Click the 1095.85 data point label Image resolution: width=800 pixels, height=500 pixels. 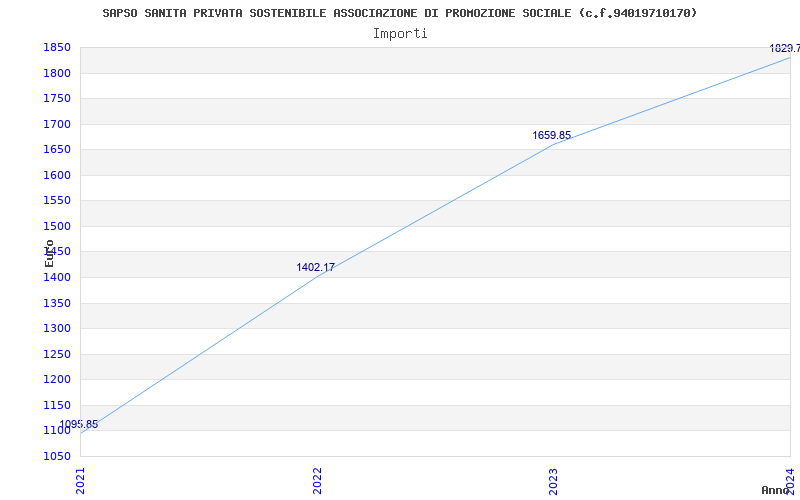(79, 424)
